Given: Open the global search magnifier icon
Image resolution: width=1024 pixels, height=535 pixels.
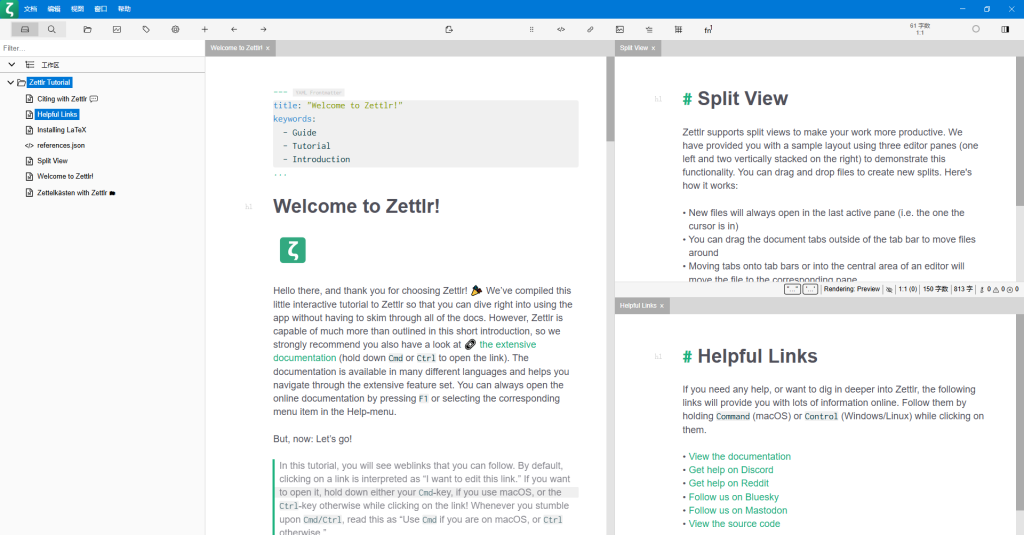Looking at the screenshot, I should coord(52,29).
